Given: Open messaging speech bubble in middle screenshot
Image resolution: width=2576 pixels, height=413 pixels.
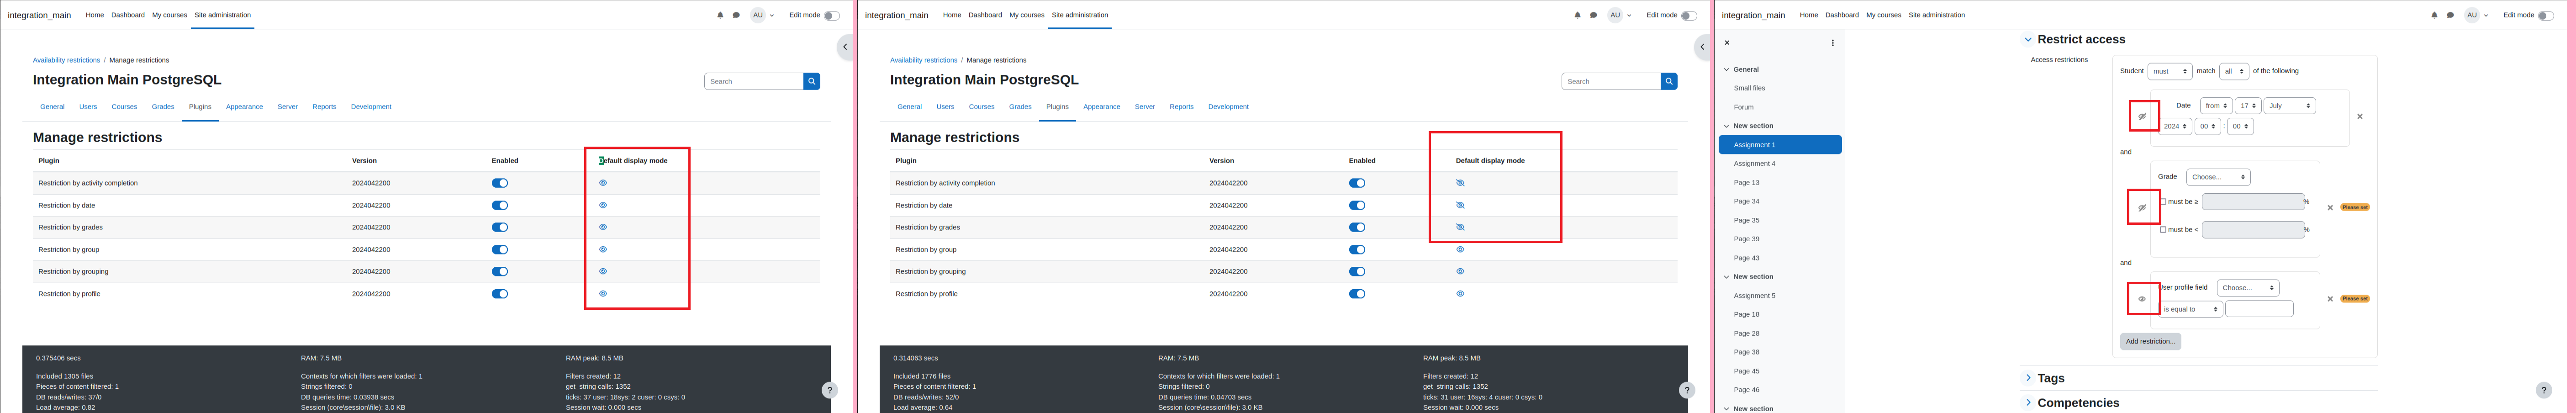Looking at the screenshot, I should click(1593, 15).
